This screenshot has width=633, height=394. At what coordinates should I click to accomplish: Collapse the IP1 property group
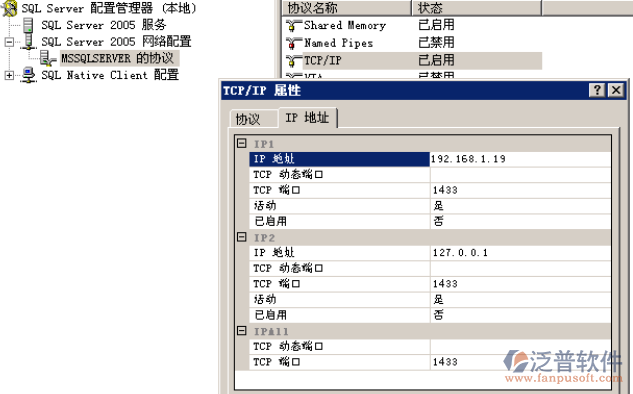click(x=241, y=143)
